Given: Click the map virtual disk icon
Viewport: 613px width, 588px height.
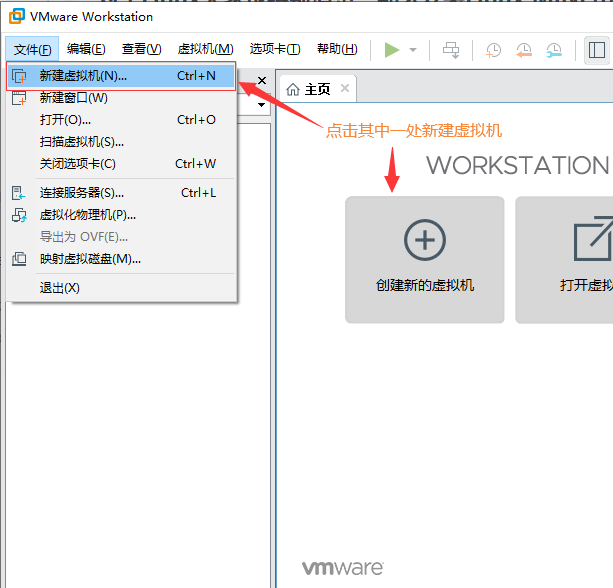Looking at the screenshot, I should pos(19,259).
